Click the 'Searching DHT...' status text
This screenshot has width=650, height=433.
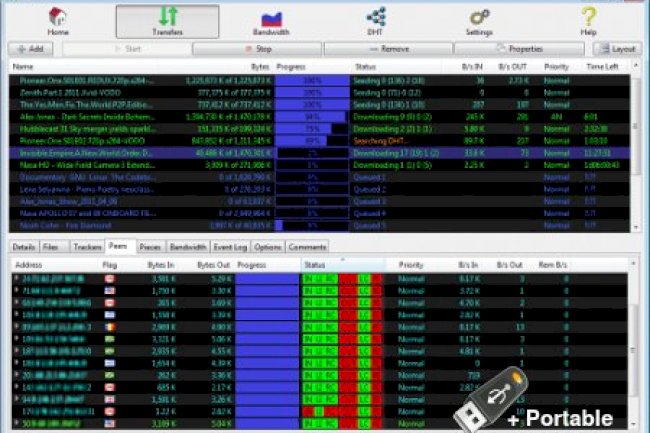(x=381, y=141)
